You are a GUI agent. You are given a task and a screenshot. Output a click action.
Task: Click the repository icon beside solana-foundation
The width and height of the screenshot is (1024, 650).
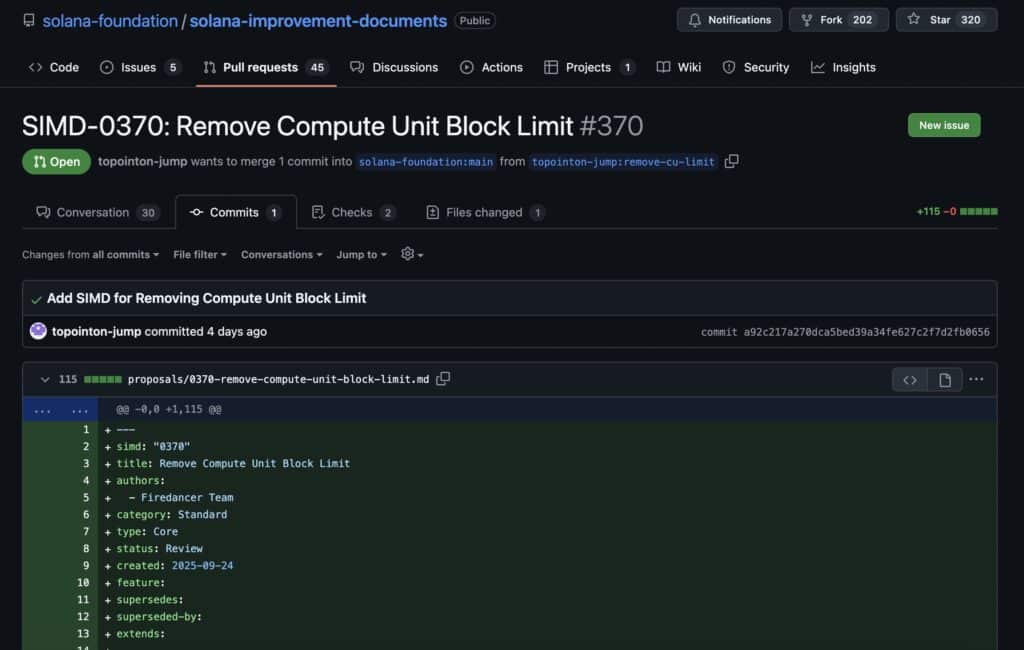[x=29, y=20]
